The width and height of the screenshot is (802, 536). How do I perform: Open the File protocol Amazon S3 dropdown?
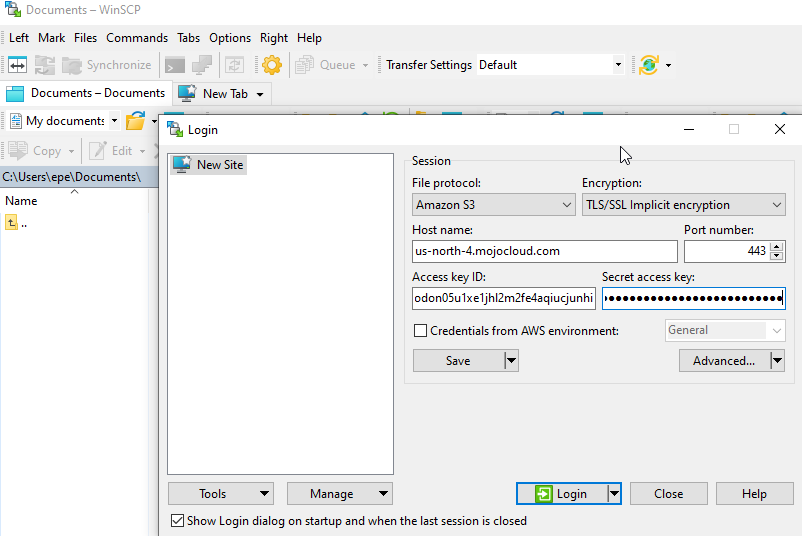[494, 205]
